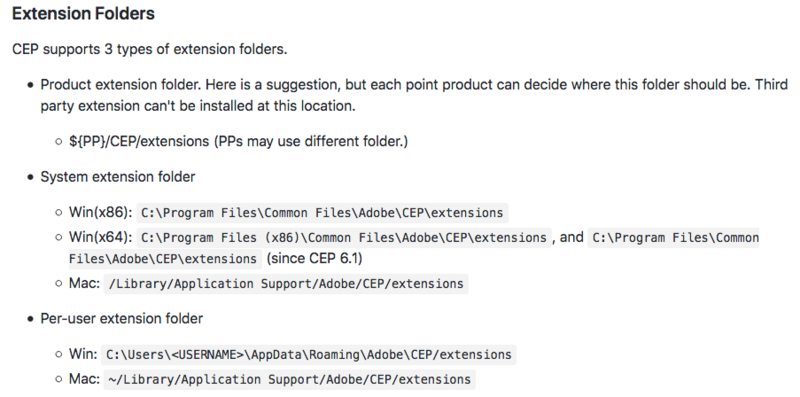Screen dimensions: 800x397
Task: Select the Win(x64) Program Files (x86) path
Action: 344,237
